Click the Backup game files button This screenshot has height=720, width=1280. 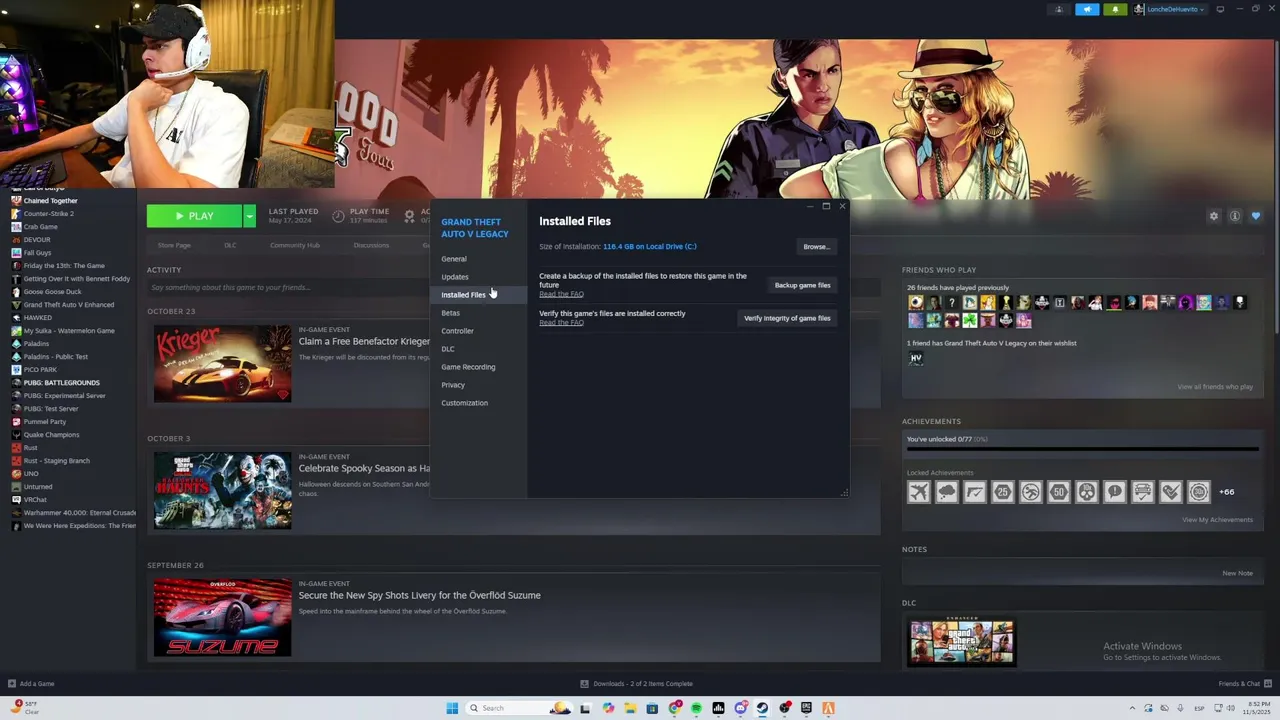tap(802, 285)
